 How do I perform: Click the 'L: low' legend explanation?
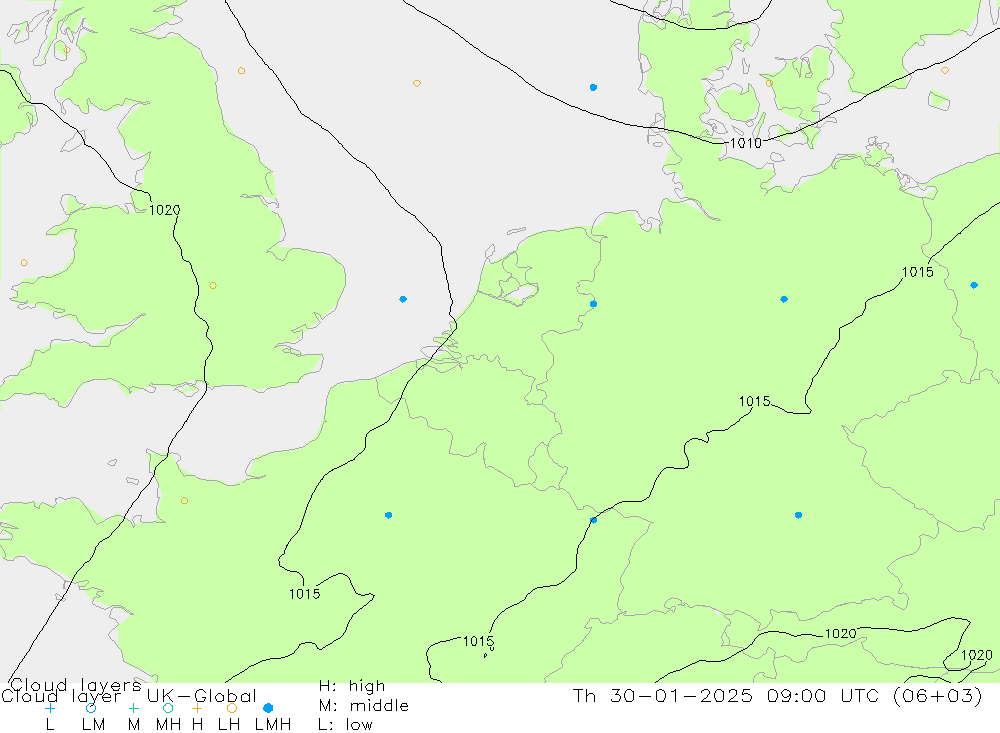345,725
